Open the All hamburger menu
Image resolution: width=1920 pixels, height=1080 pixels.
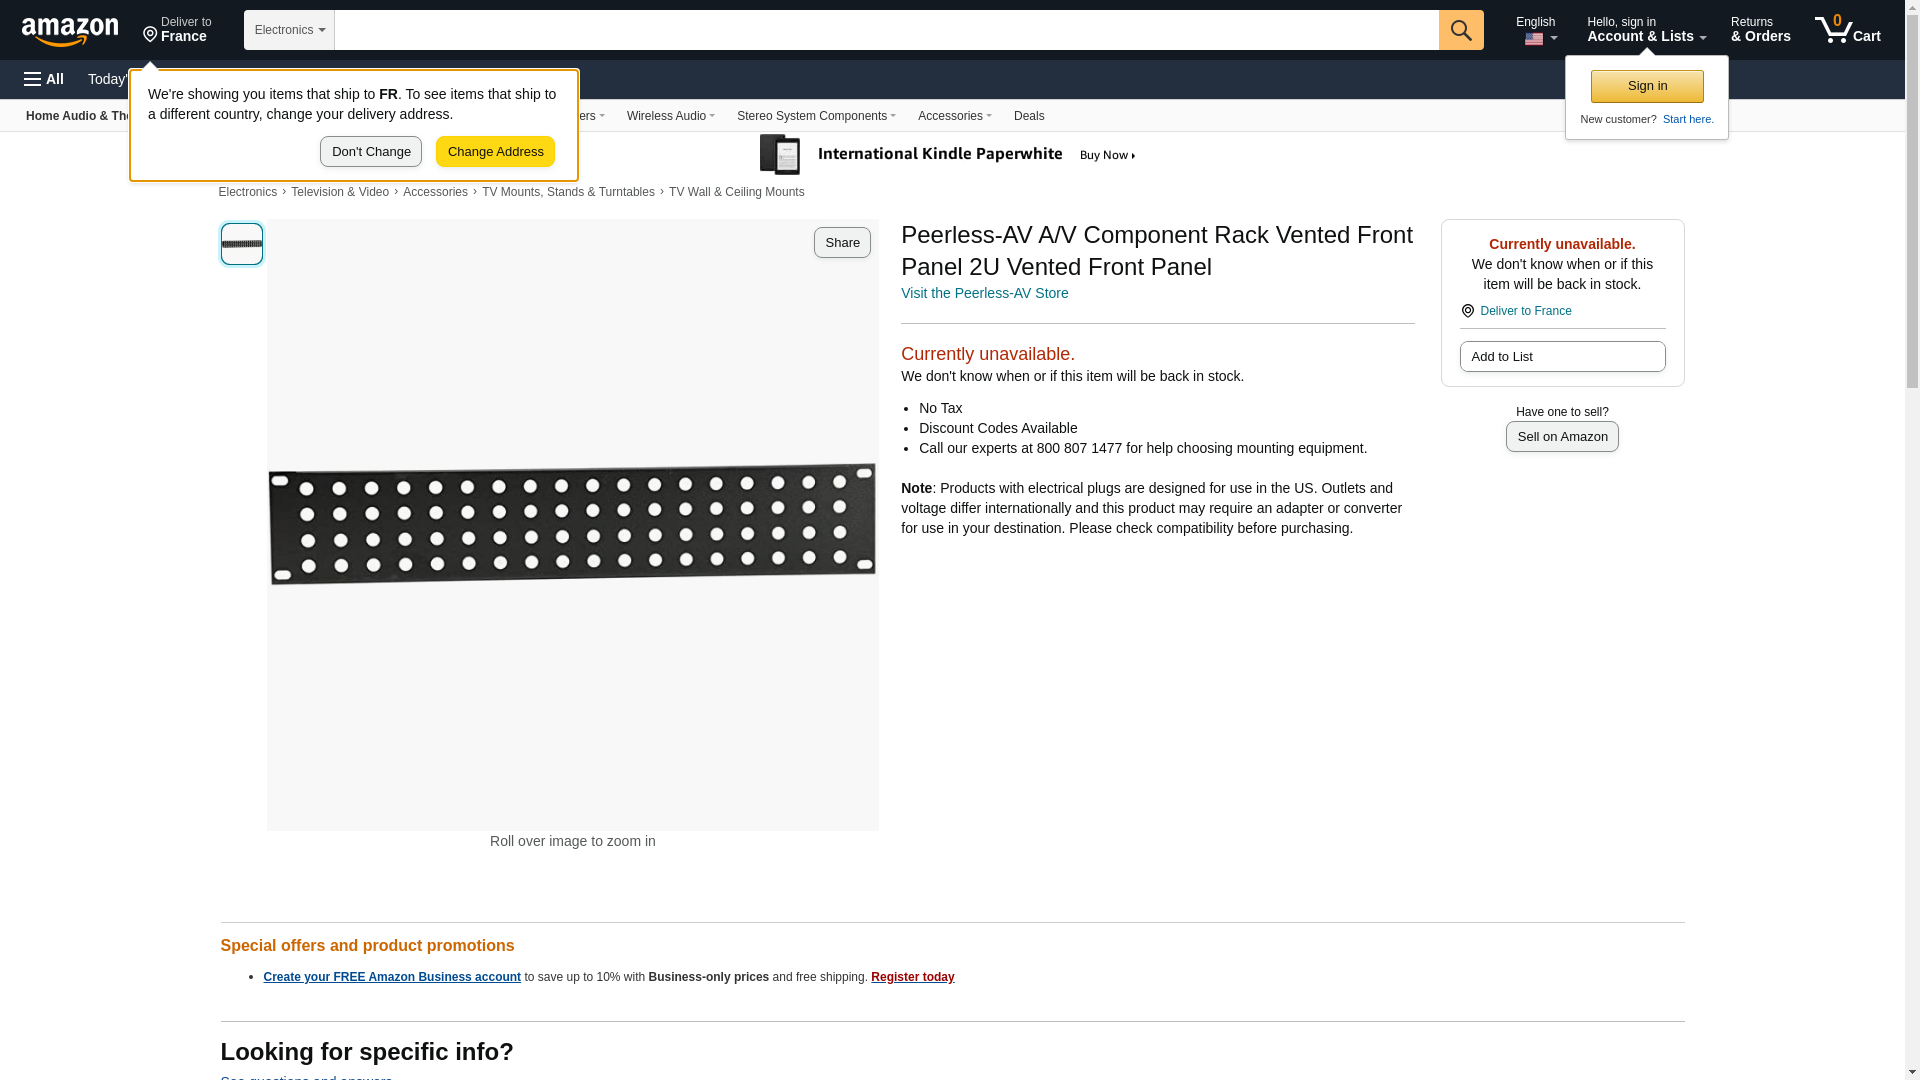click(44, 79)
